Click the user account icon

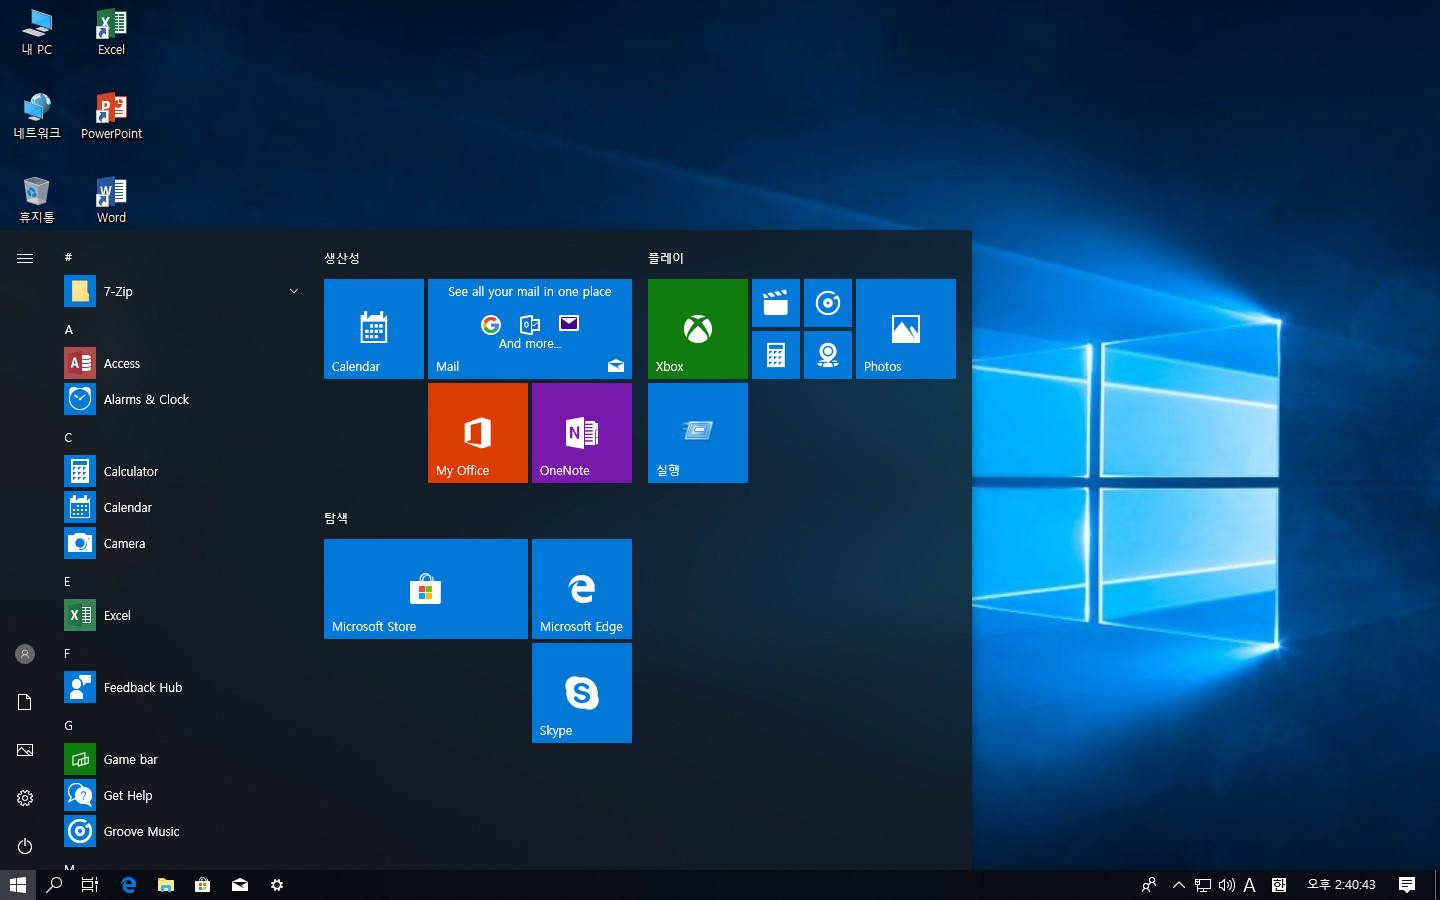[x=25, y=654]
